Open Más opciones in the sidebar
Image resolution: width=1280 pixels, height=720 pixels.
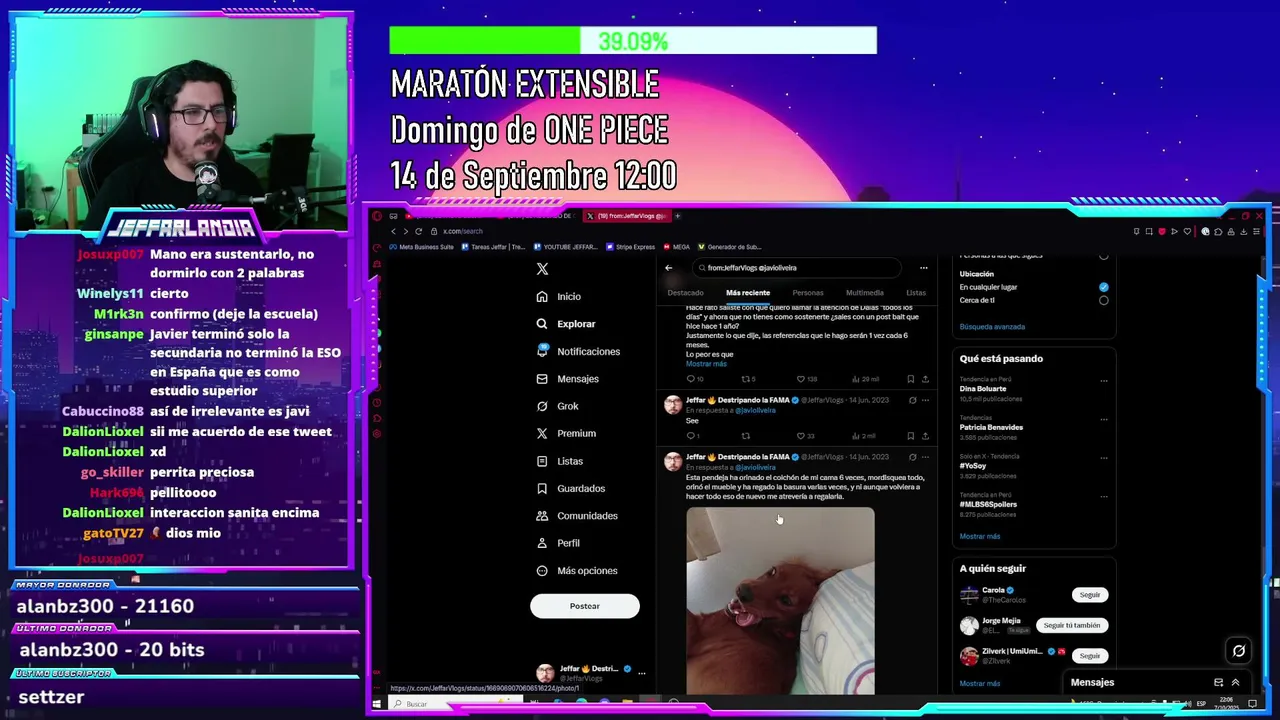pos(577,571)
